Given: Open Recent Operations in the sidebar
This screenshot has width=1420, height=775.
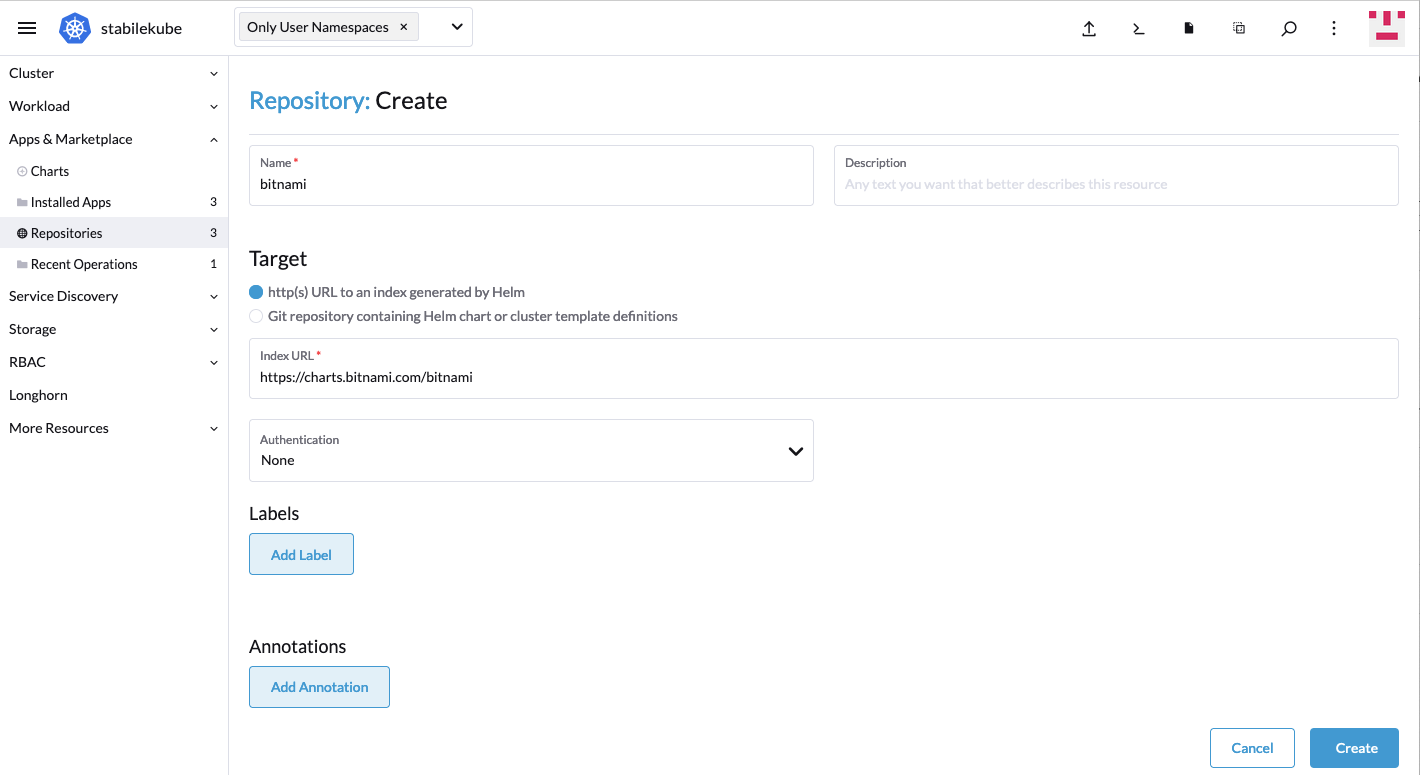Looking at the screenshot, I should click(x=114, y=264).
